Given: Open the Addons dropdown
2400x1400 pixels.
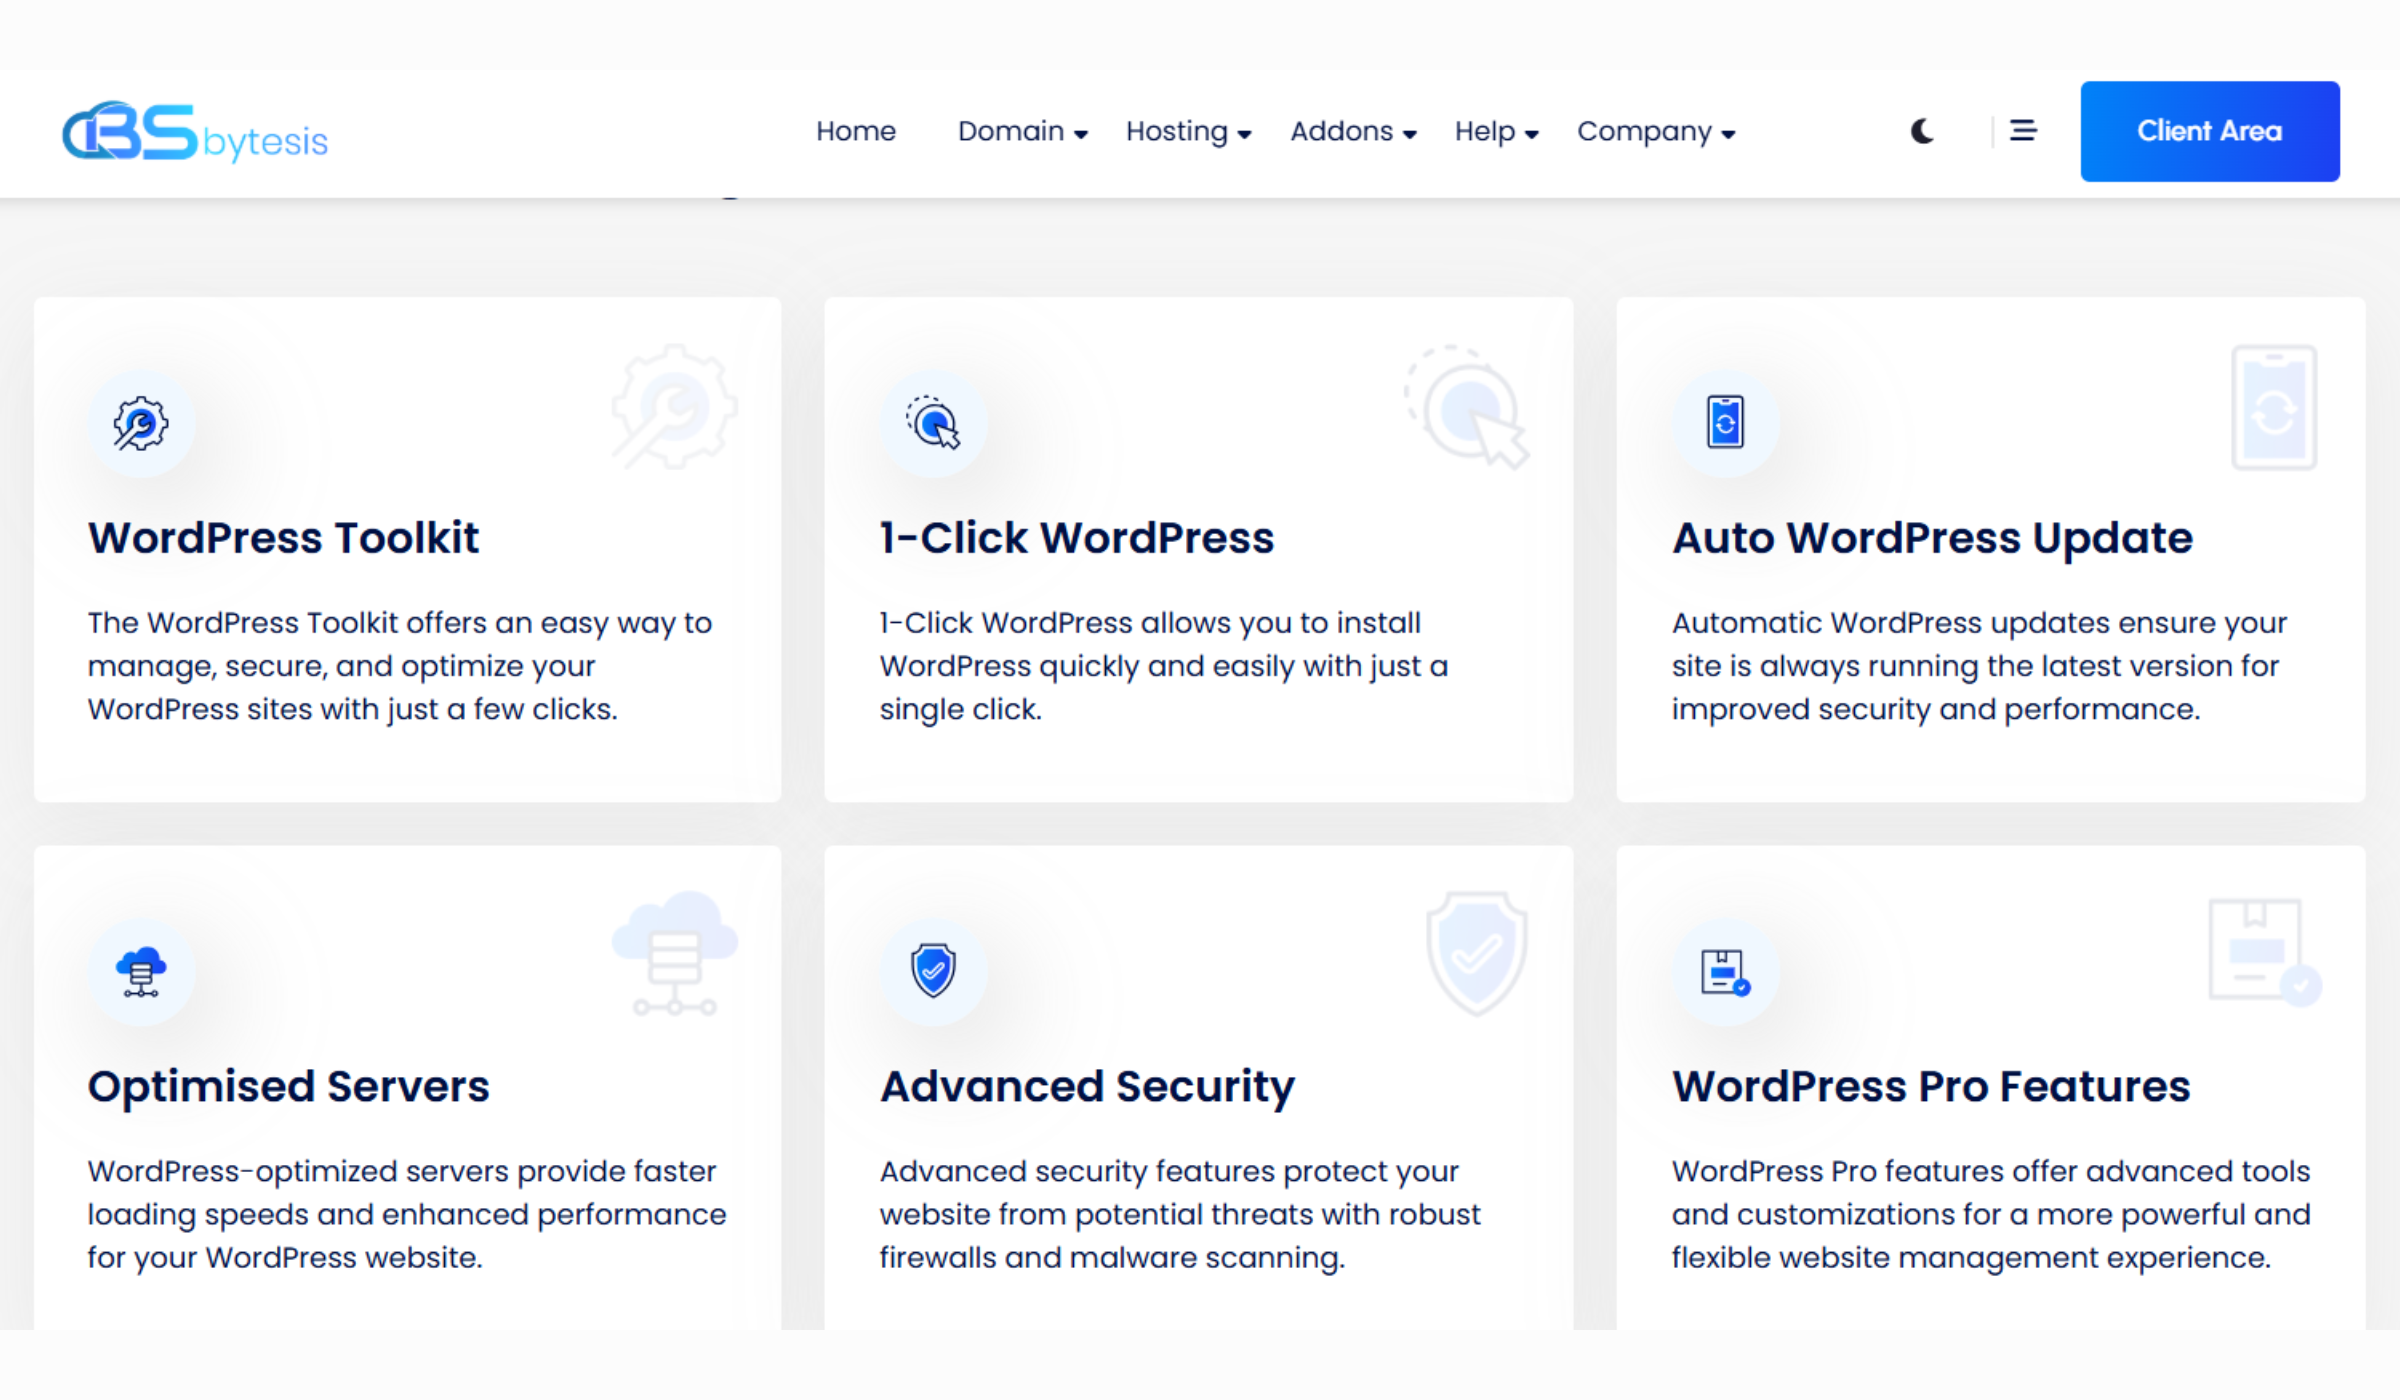Looking at the screenshot, I should pyautogui.click(x=1353, y=132).
